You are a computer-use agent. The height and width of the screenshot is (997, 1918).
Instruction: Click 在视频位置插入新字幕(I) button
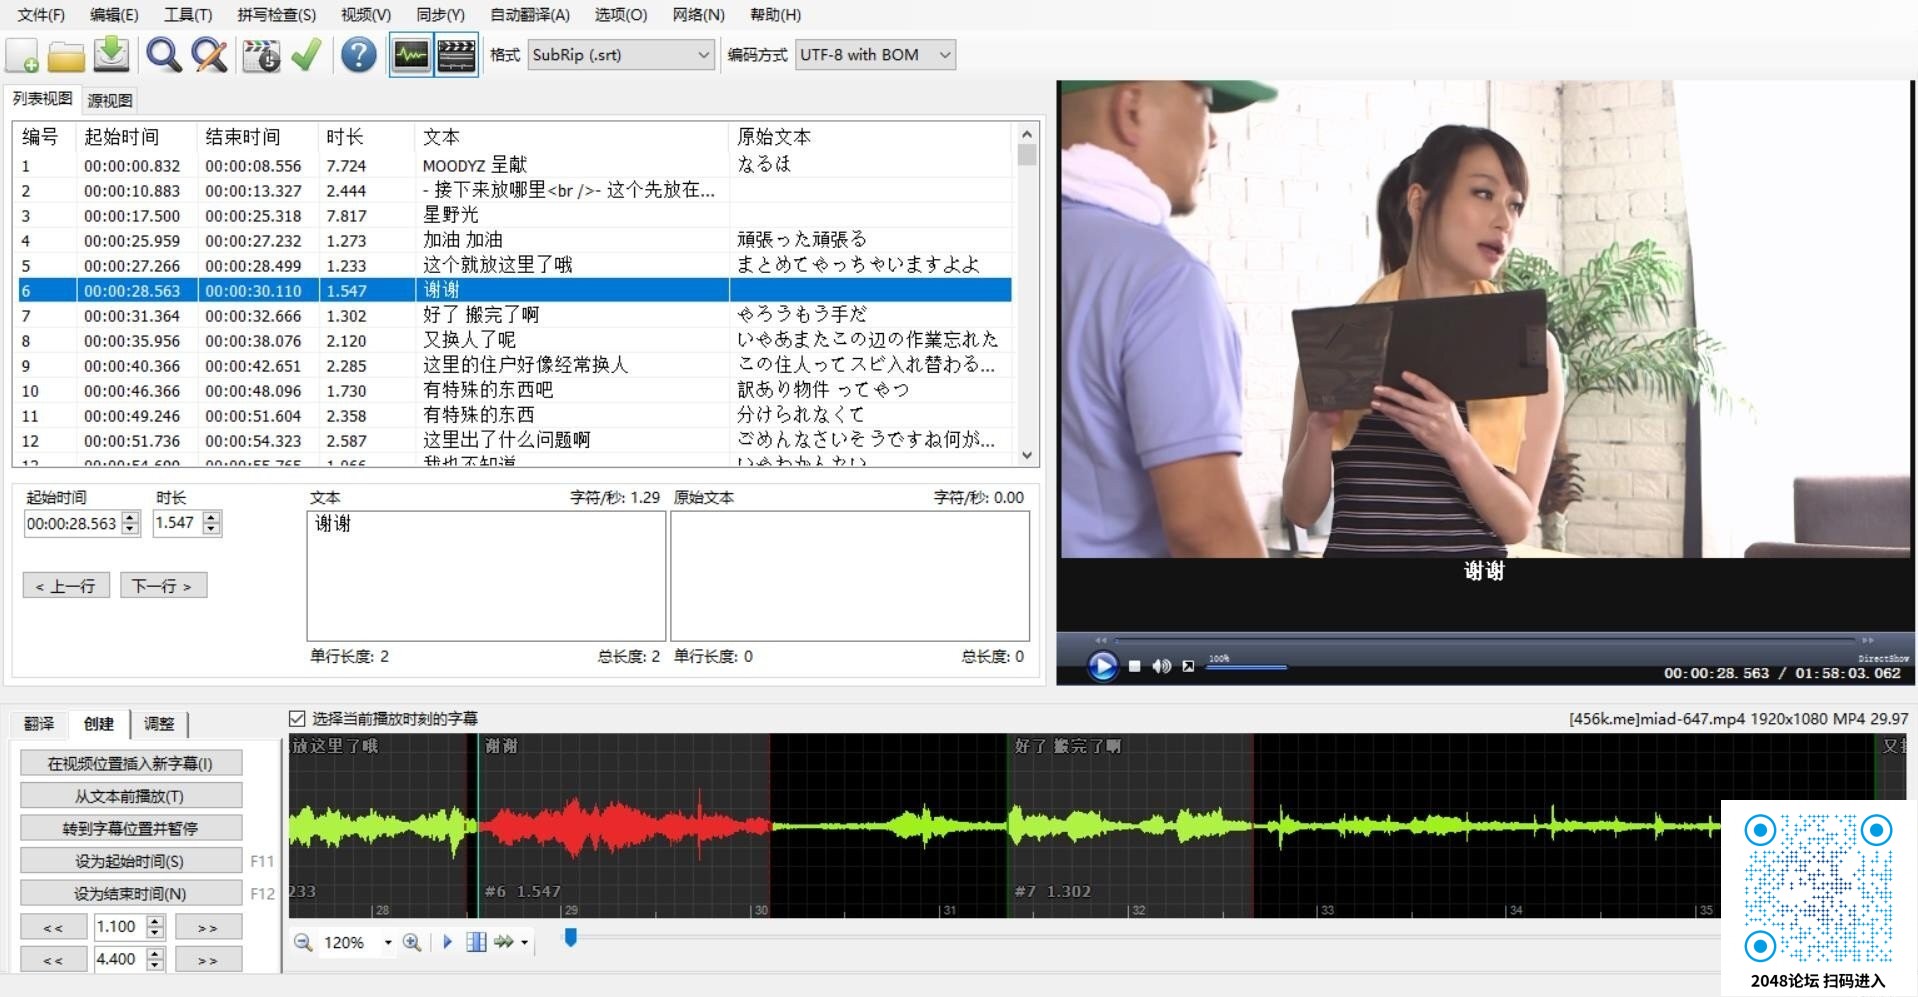click(x=131, y=764)
